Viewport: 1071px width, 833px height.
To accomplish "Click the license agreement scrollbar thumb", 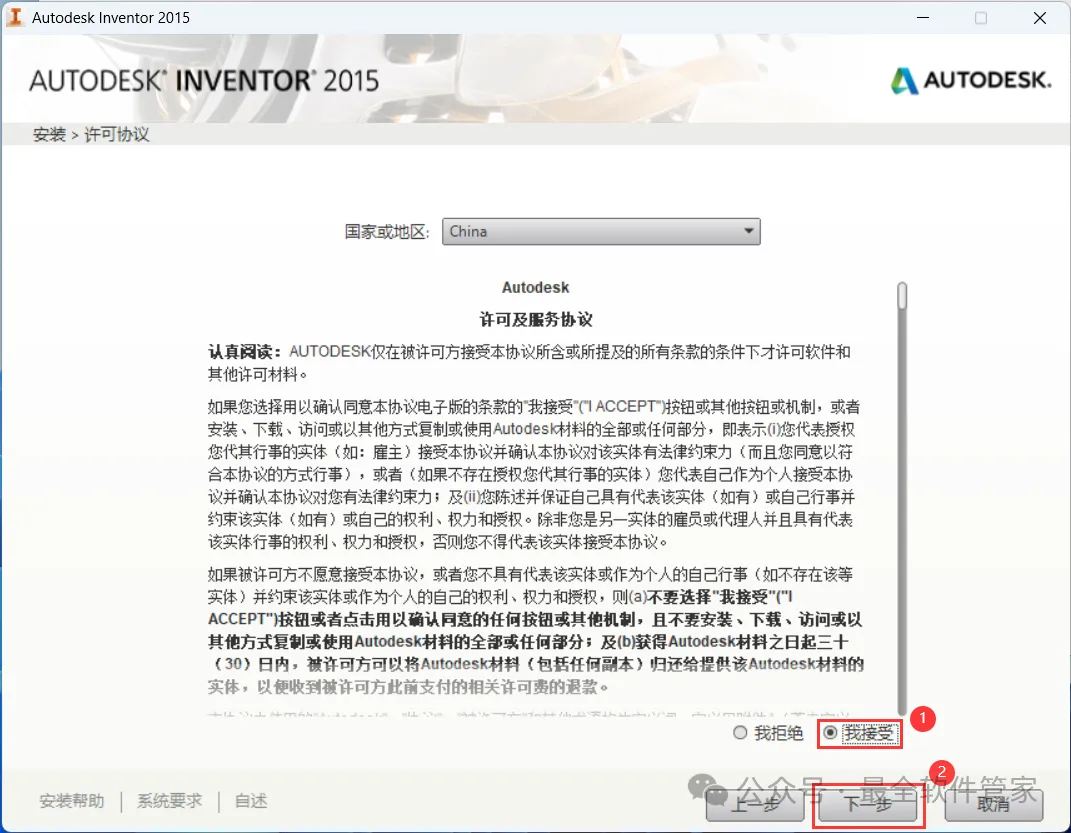I will click(x=902, y=296).
